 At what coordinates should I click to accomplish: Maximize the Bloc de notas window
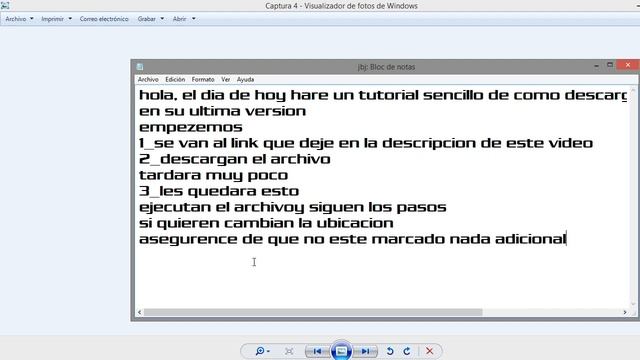click(610, 65)
